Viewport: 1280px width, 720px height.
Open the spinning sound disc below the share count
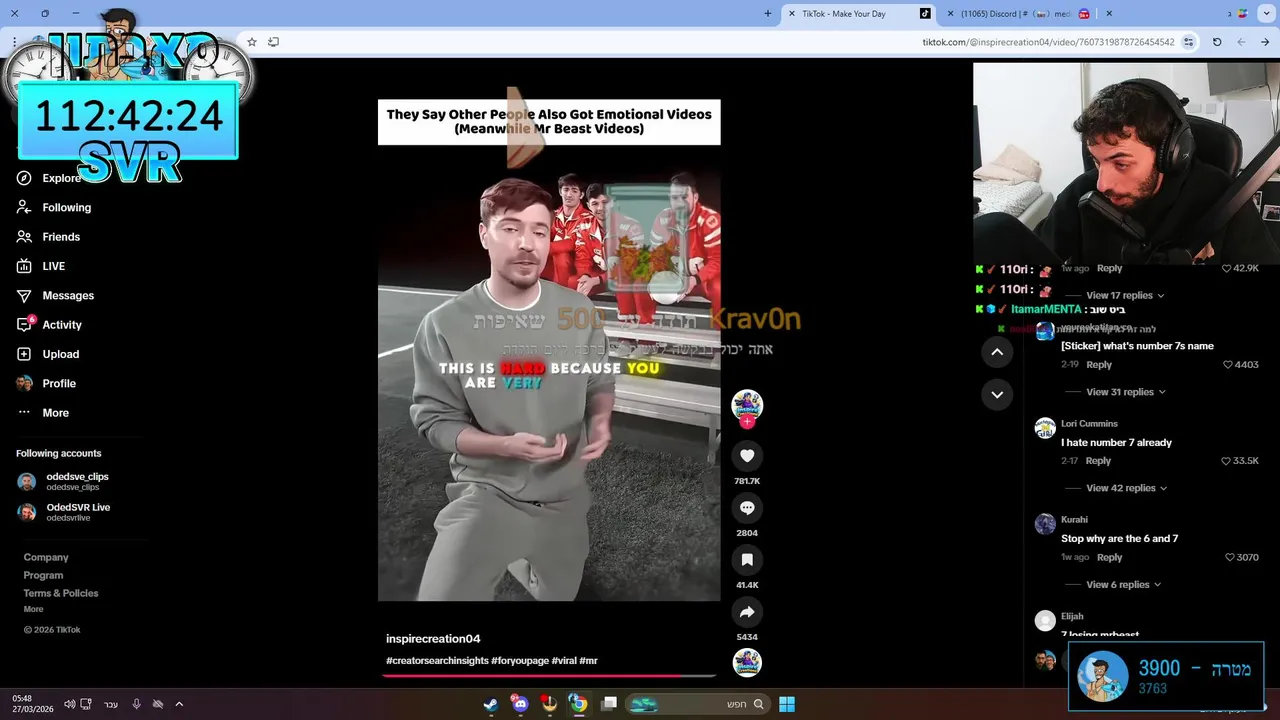click(x=747, y=663)
